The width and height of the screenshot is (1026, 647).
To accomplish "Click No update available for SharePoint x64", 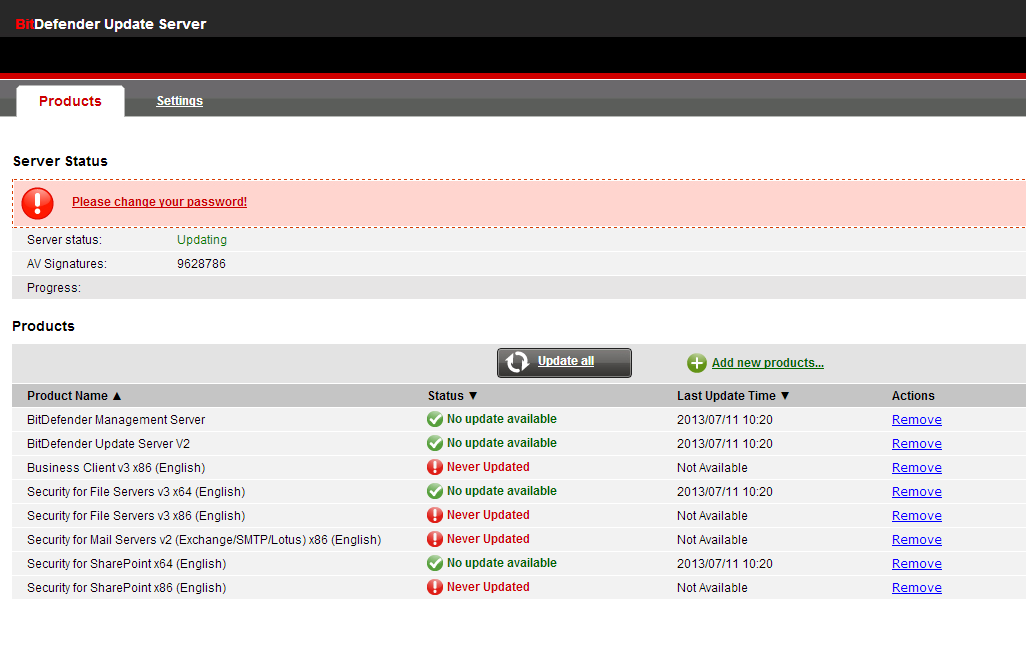I will click(x=502, y=563).
